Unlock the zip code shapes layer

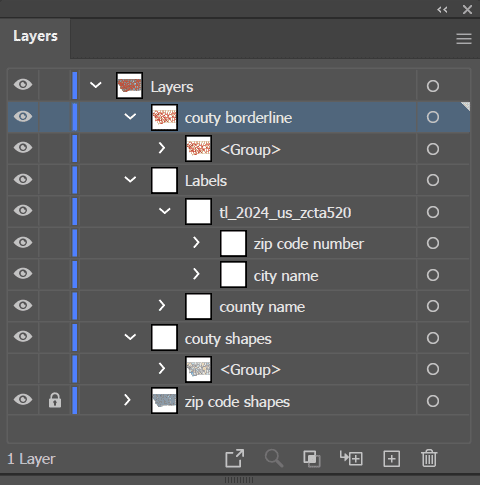(x=55, y=400)
